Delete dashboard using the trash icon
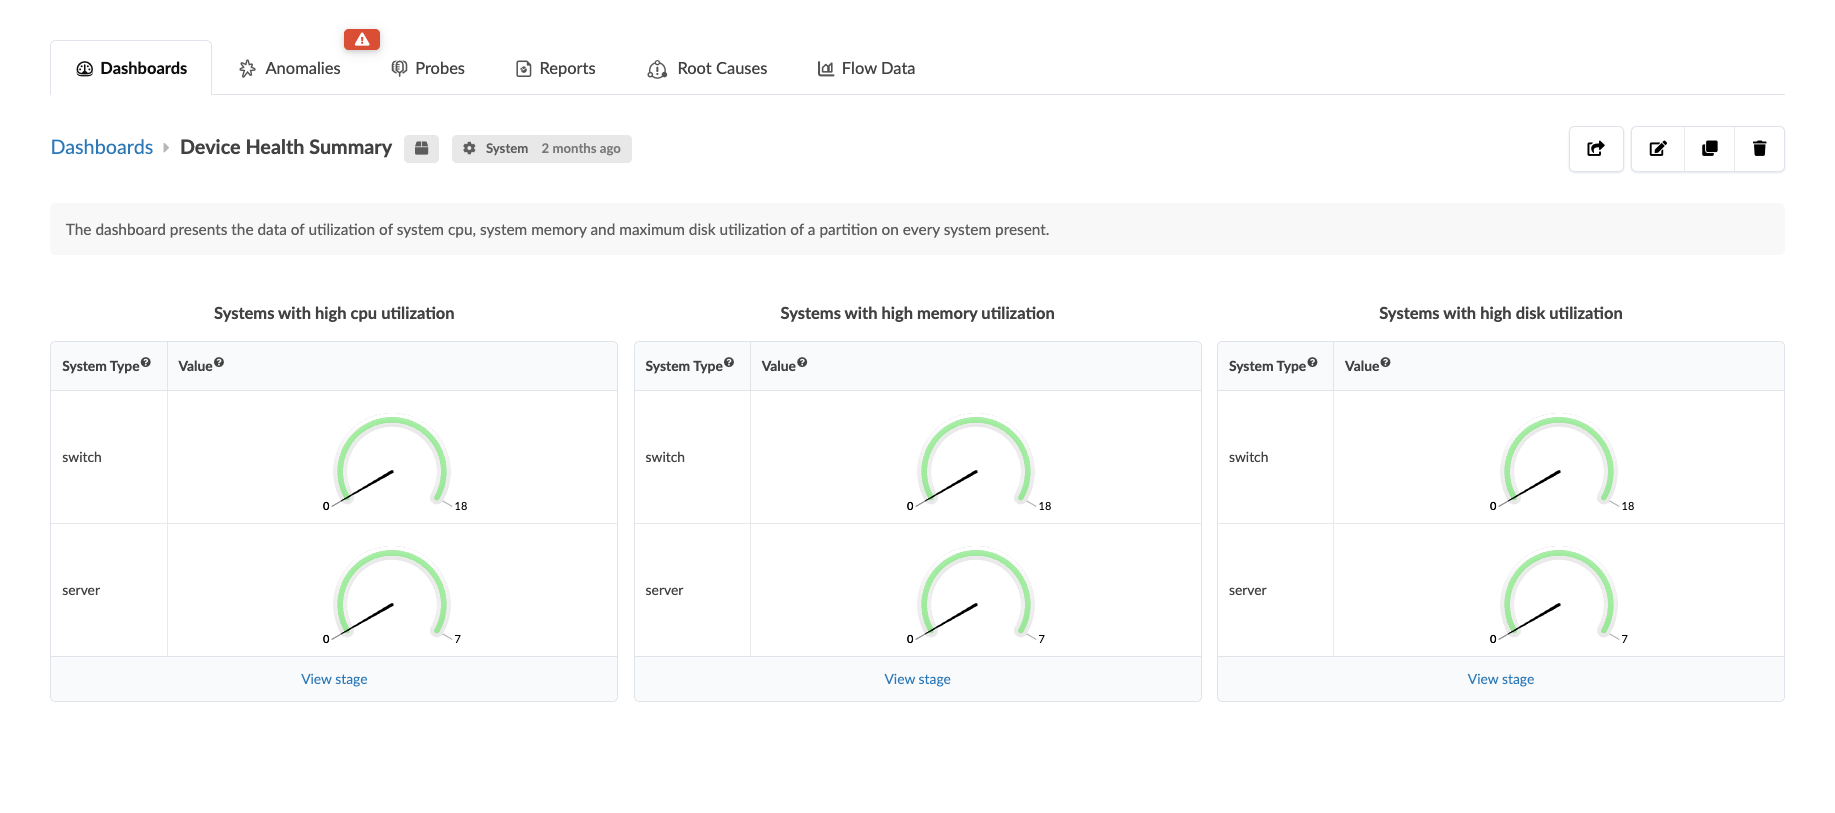This screenshot has width=1835, height=813. [1760, 149]
